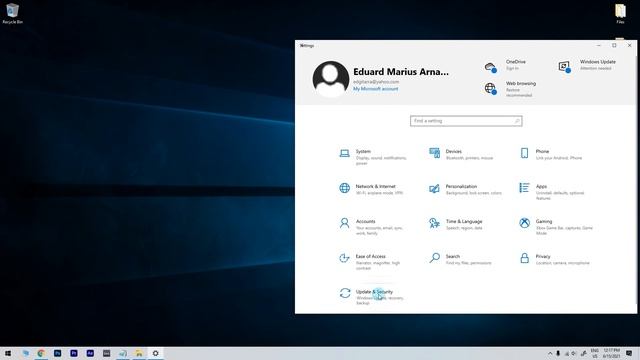Screen dimensions: 640x360
Task: Open the Devices settings category
Action: (461, 154)
